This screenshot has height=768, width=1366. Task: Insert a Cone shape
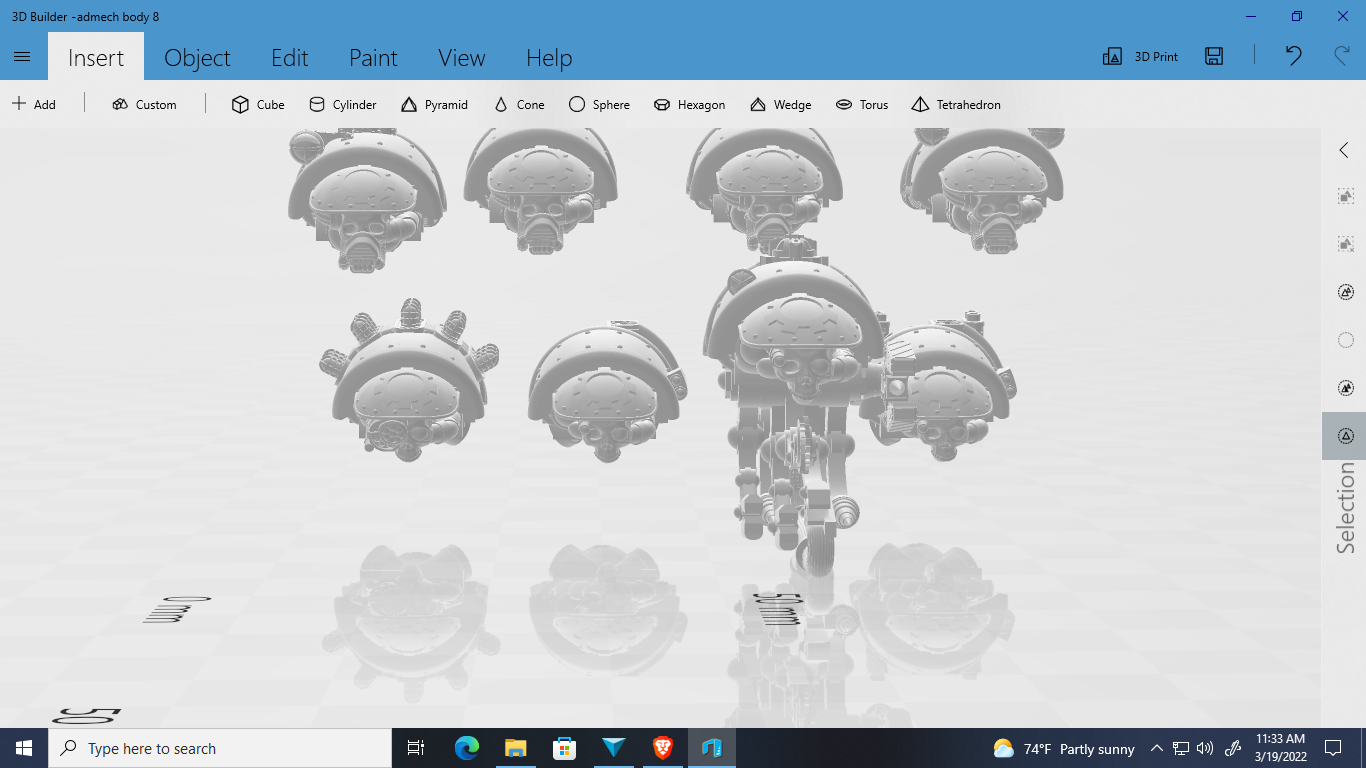point(519,104)
